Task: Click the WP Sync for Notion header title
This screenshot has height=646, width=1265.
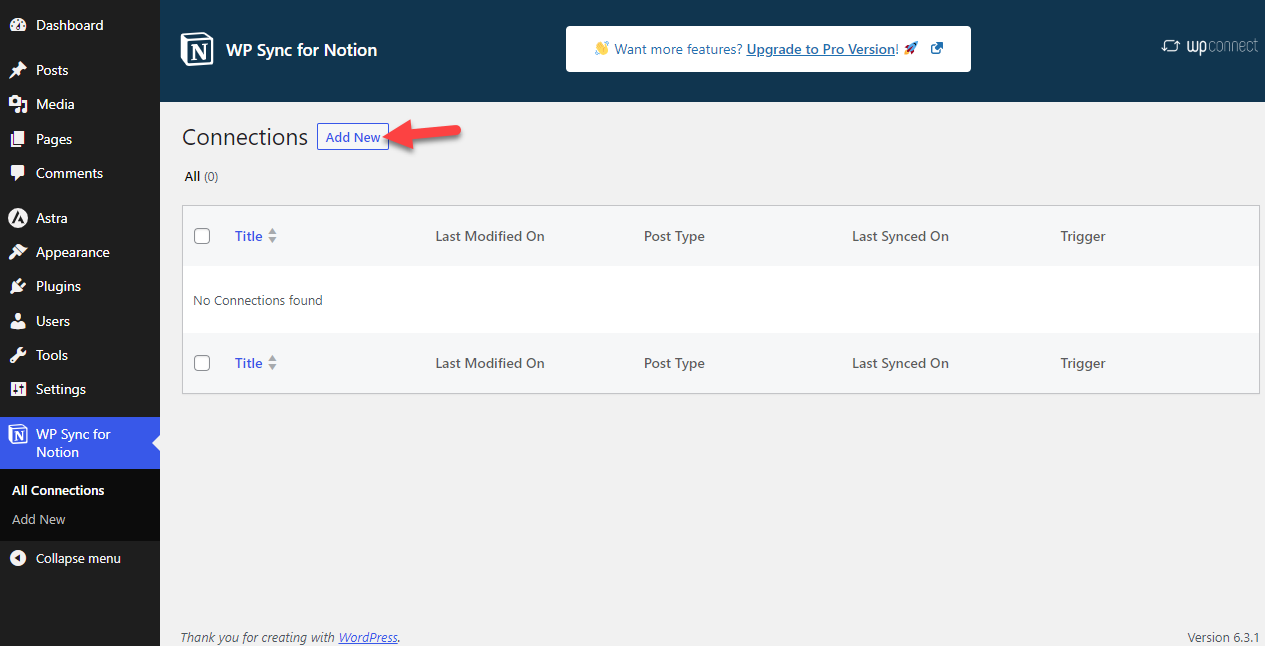Action: coord(301,49)
